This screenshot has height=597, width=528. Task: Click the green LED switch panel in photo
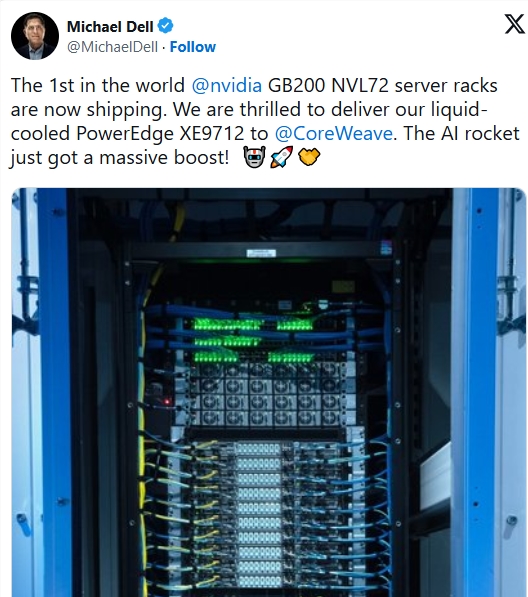(255, 341)
